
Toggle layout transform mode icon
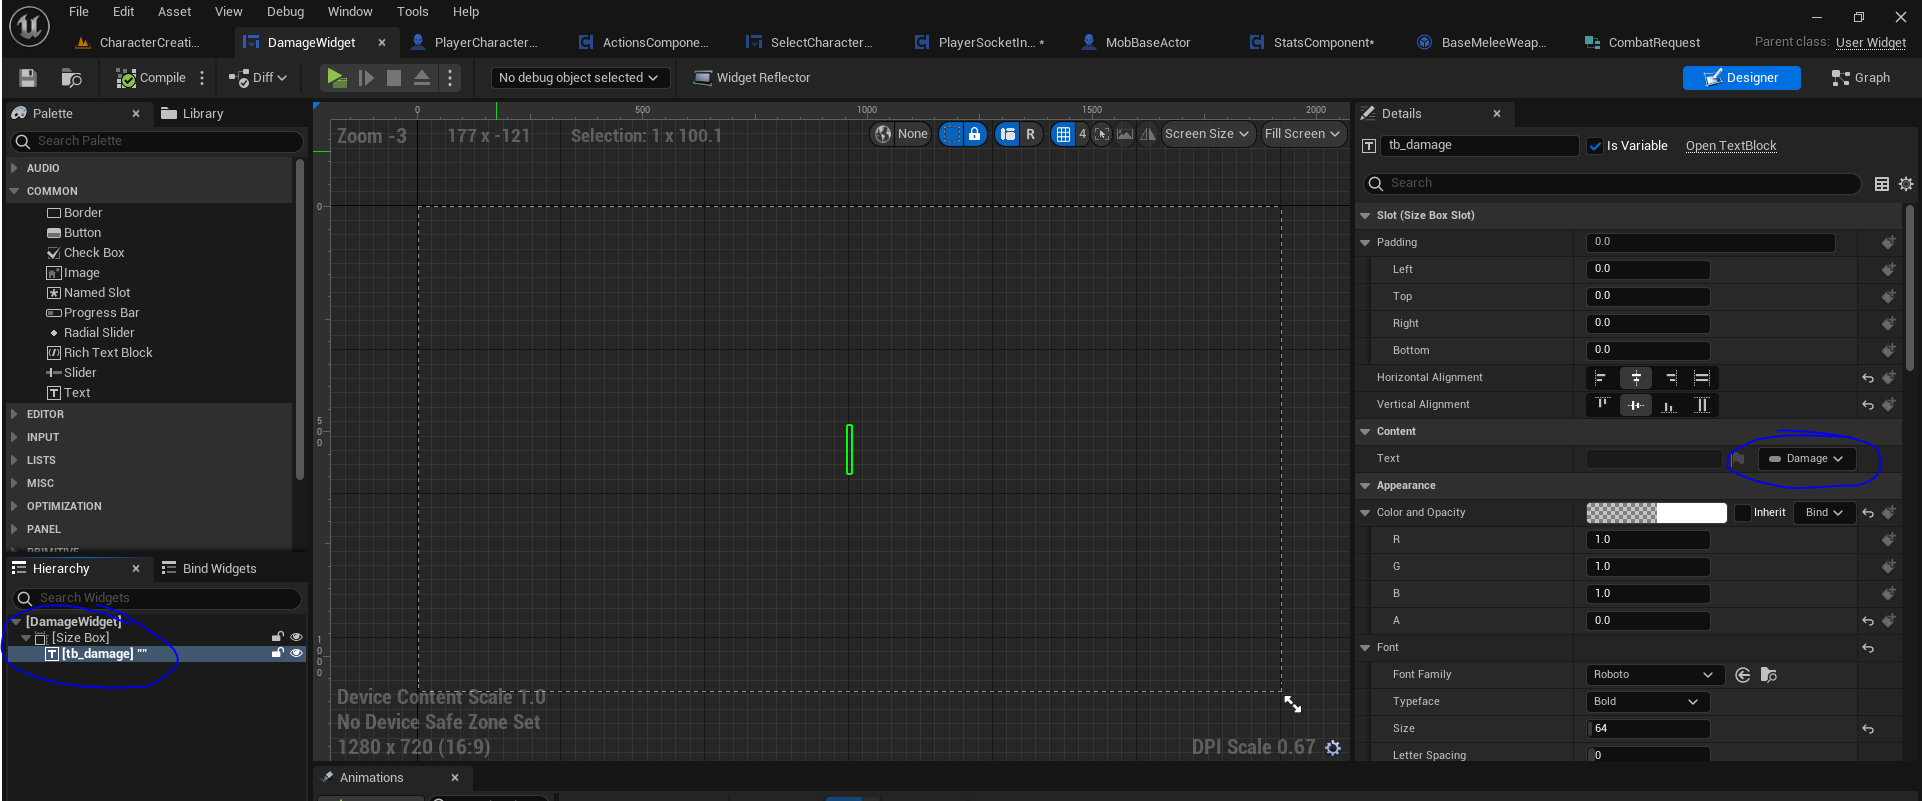(1008, 134)
